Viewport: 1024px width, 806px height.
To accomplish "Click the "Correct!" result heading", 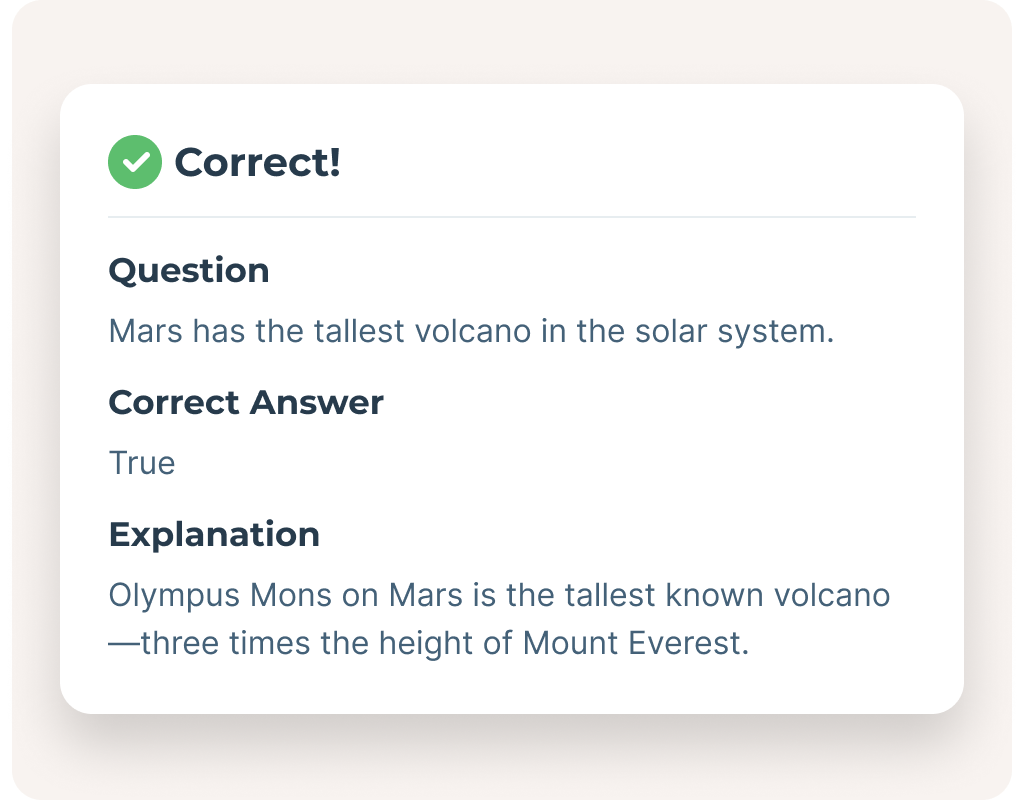I will [257, 162].
